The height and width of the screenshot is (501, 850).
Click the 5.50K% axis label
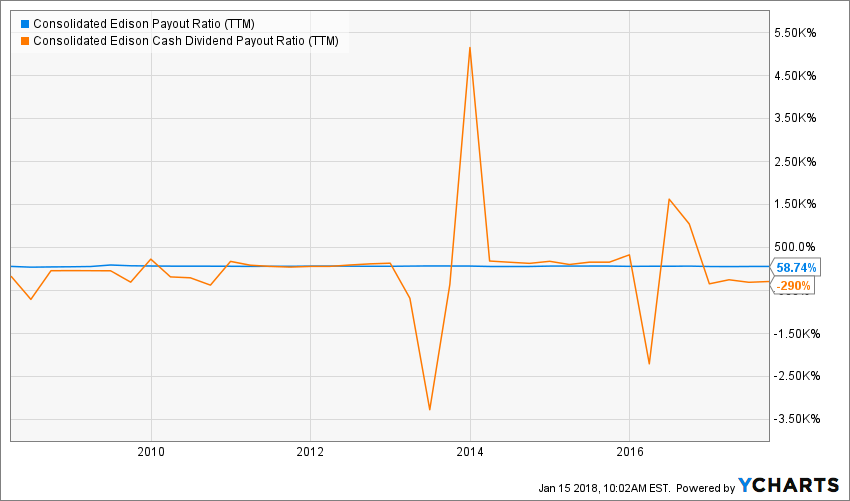[x=796, y=33]
